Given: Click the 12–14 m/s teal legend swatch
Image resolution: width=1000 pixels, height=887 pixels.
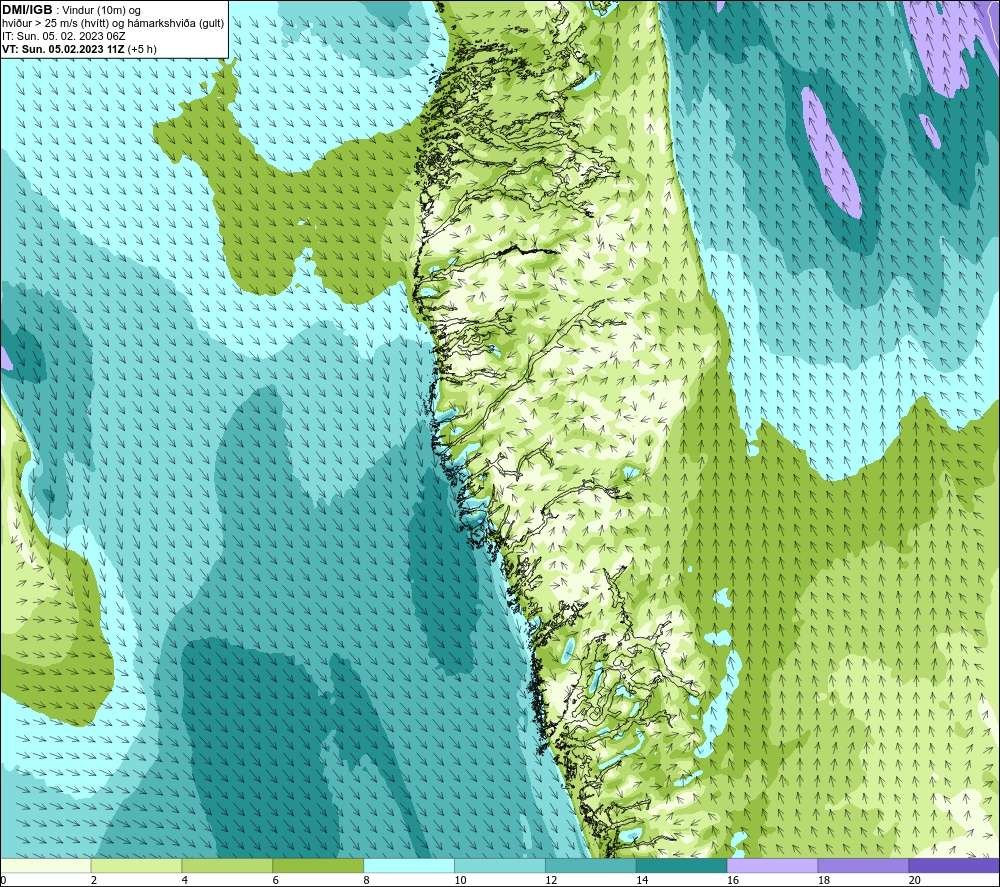Looking at the screenshot, I should [x=591, y=865].
